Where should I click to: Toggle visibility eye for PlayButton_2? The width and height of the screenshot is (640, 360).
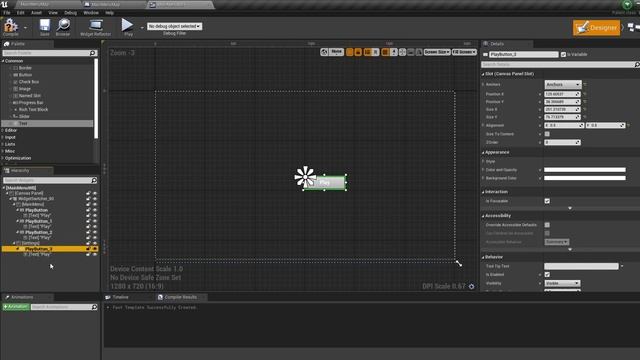click(95, 232)
